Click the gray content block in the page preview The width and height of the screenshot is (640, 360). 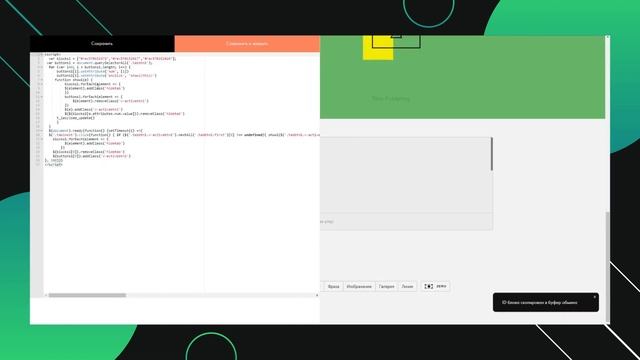pyautogui.click(x=406, y=184)
